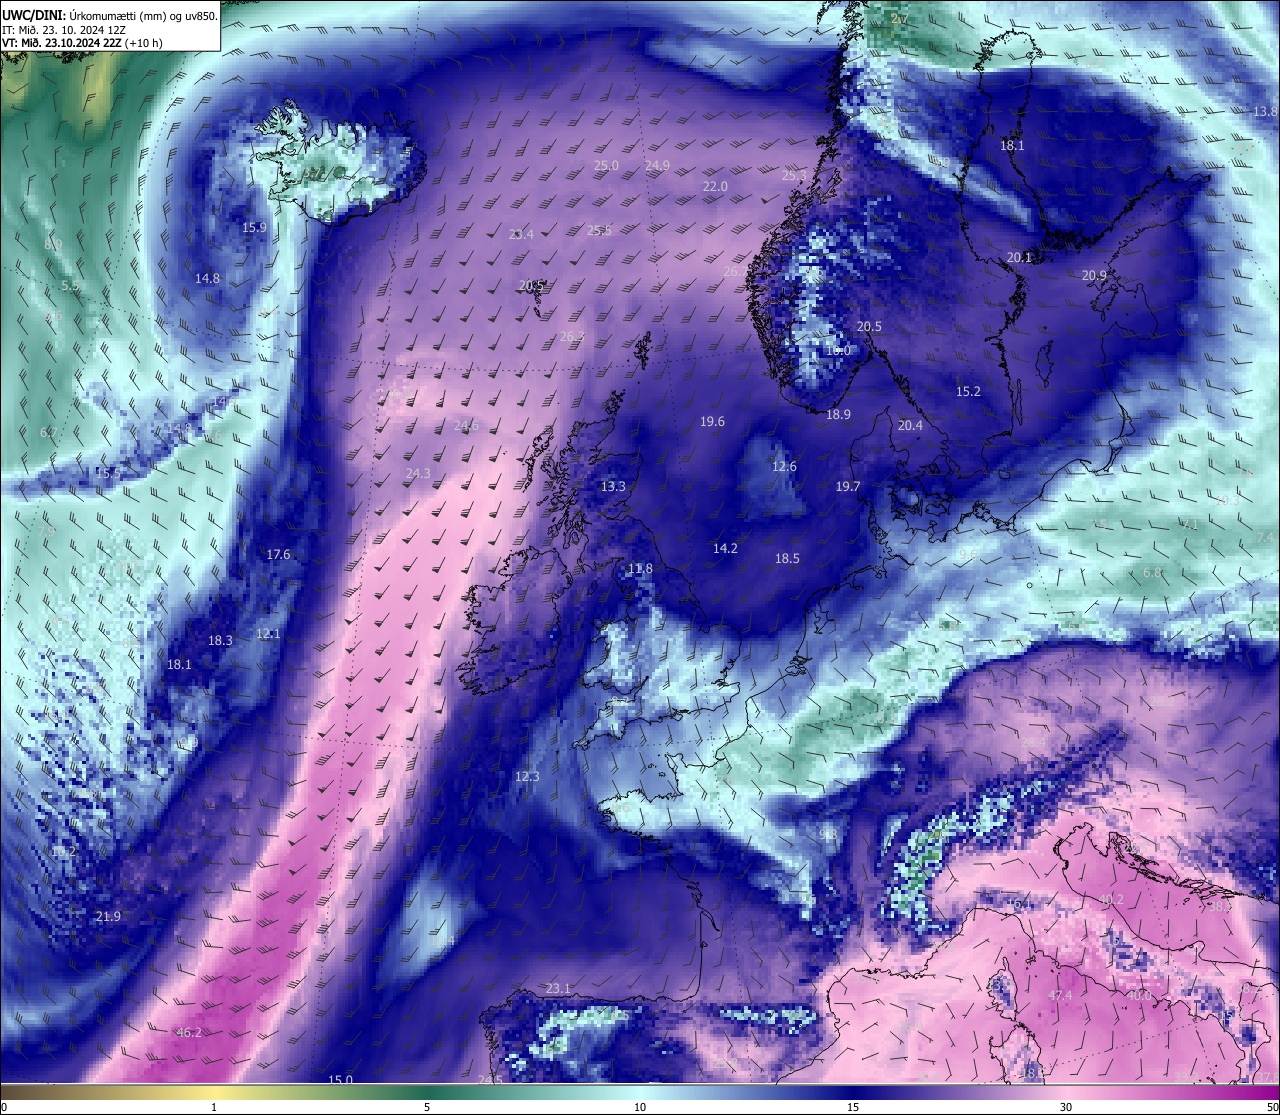
Task: Click the 6.8 value over eastern Europe
Action: (1152, 572)
